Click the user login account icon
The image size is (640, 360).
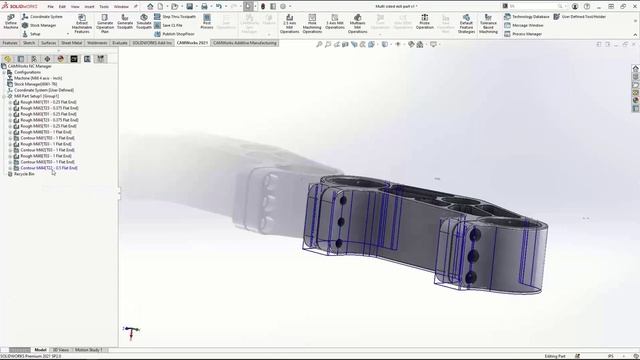pyautogui.click(x=575, y=6)
